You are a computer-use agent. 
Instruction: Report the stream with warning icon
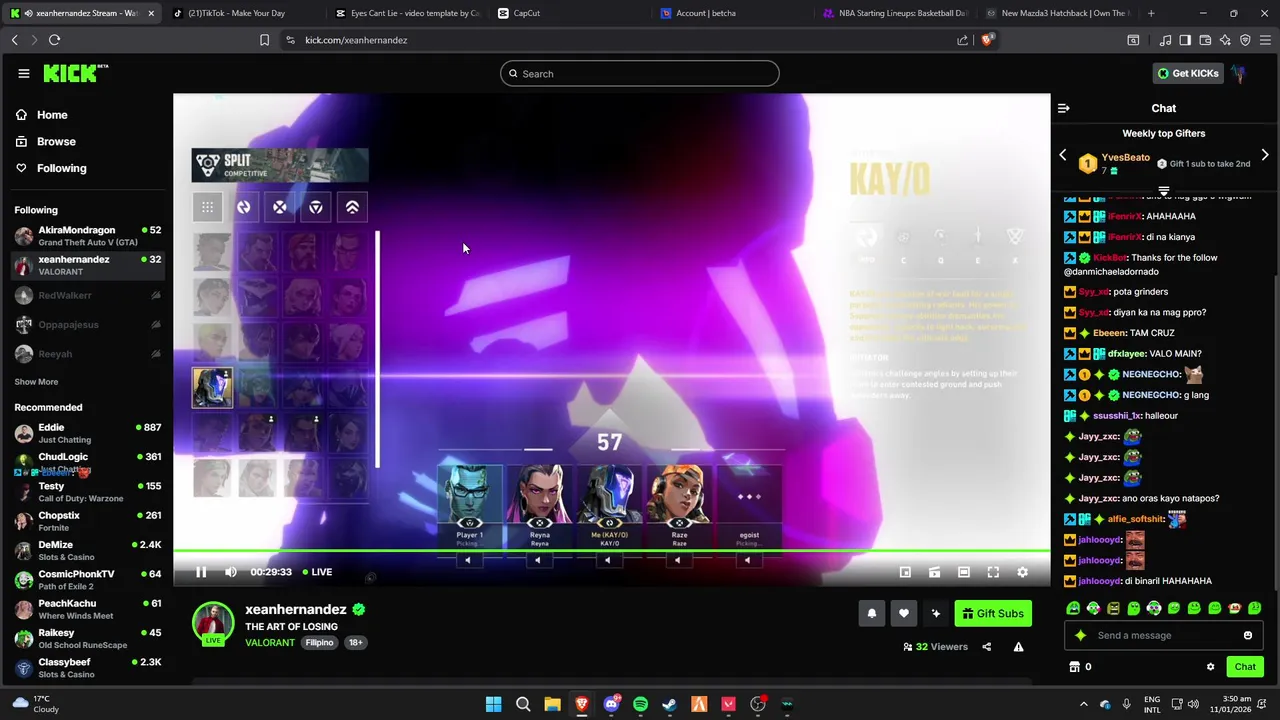click(1018, 647)
